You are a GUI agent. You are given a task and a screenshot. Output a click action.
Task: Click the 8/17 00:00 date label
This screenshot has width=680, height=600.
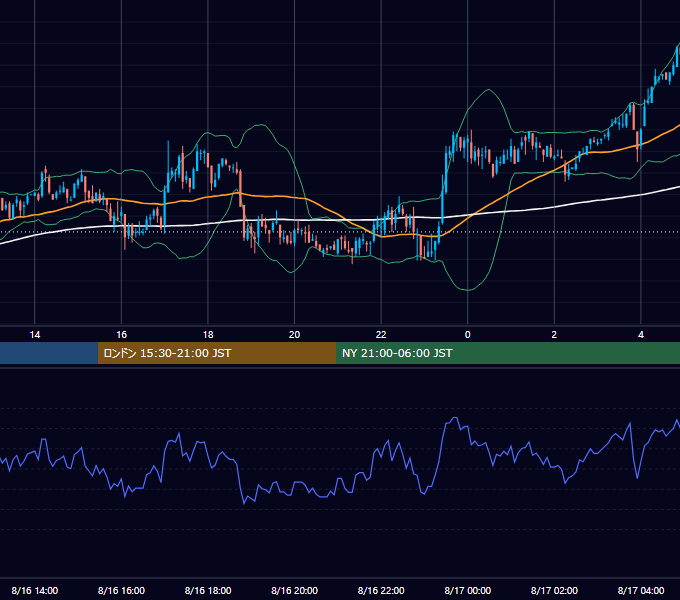(468, 590)
